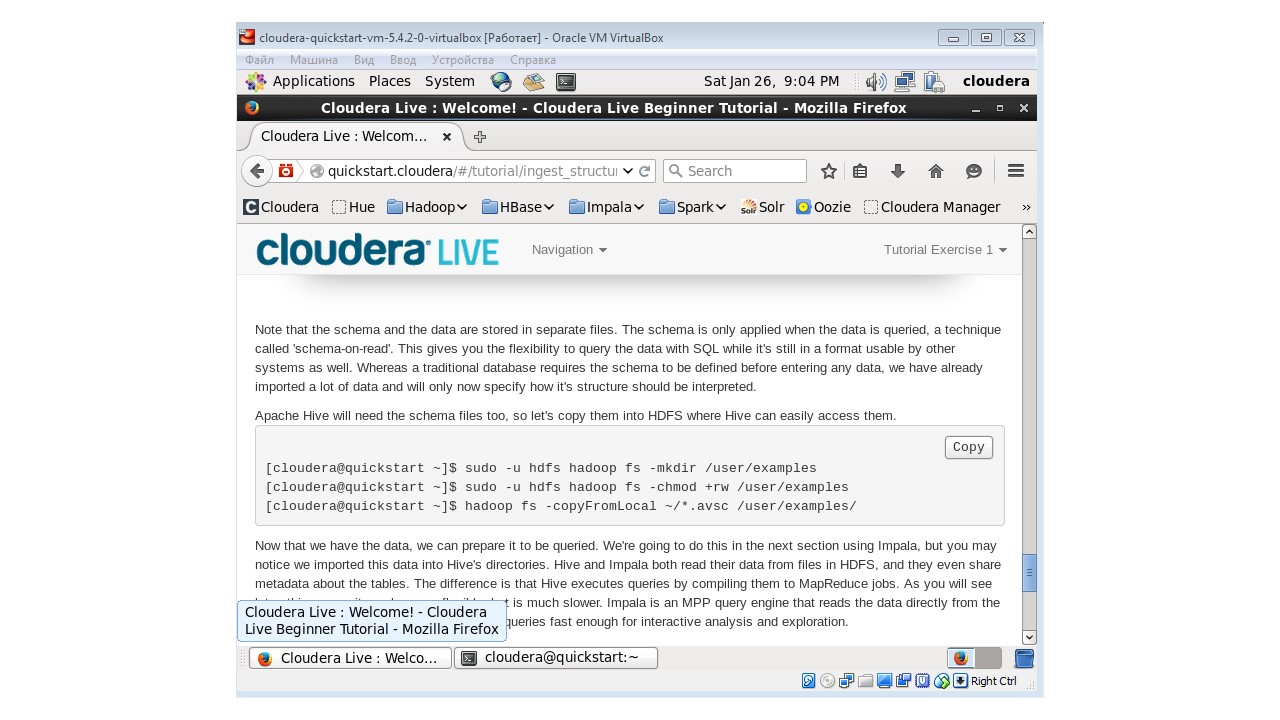Screen dimensions: 1280x720
Task: Show bookmarks list icon in Firefox toolbar
Action: pos(860,171)
